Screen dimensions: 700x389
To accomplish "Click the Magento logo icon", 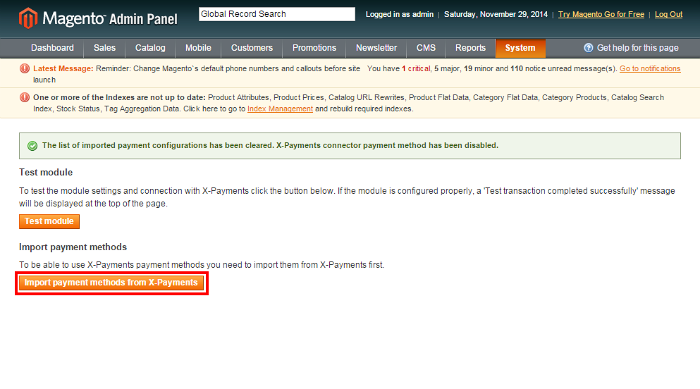I will click(x=28, y=18).
